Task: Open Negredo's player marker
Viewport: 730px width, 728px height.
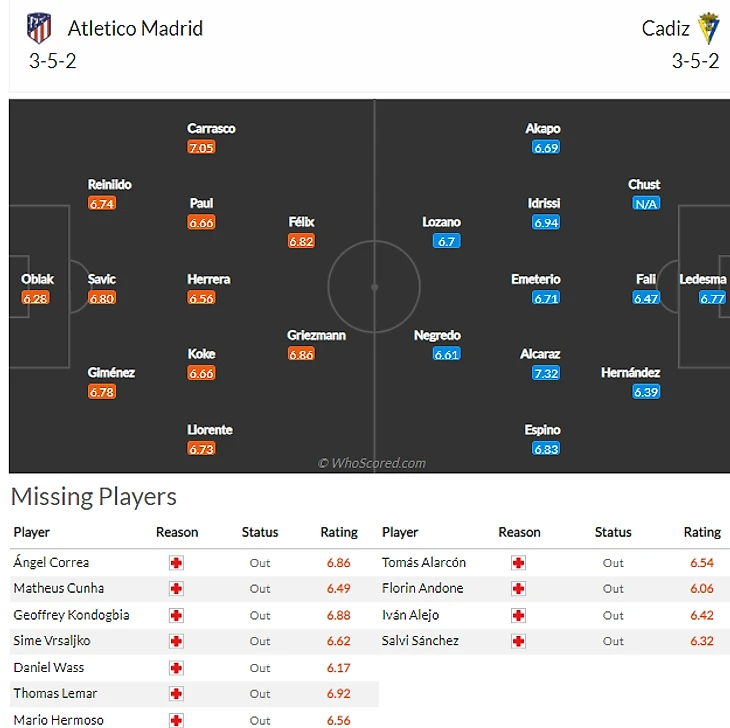Action: [x=437, y=336]
